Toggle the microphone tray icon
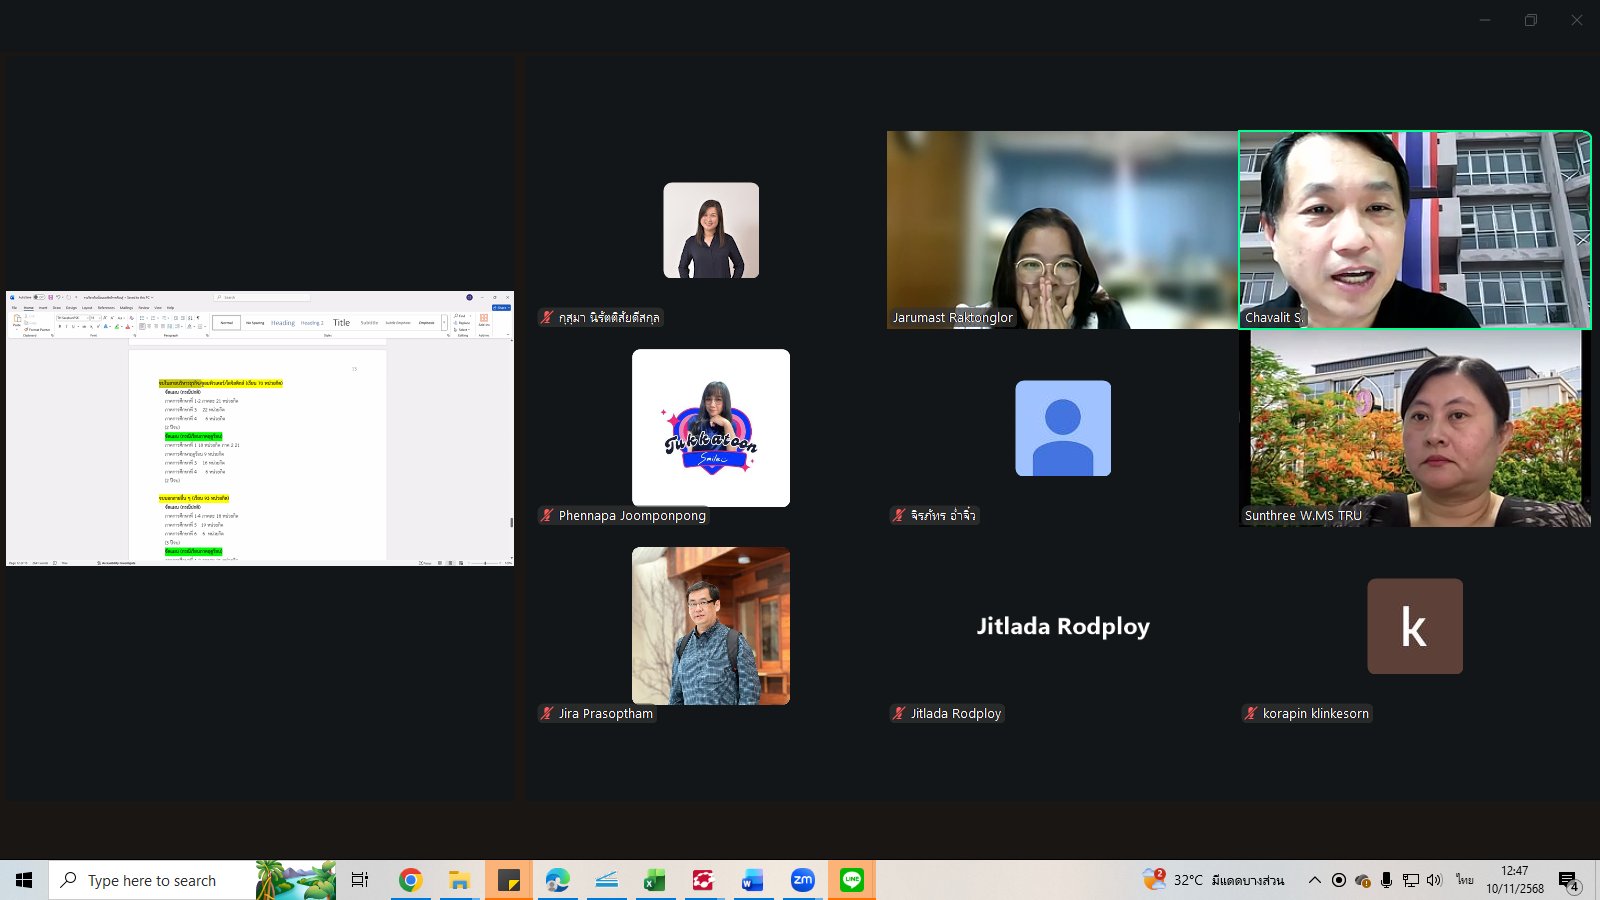1600x900 pixels. [1386, 880]
